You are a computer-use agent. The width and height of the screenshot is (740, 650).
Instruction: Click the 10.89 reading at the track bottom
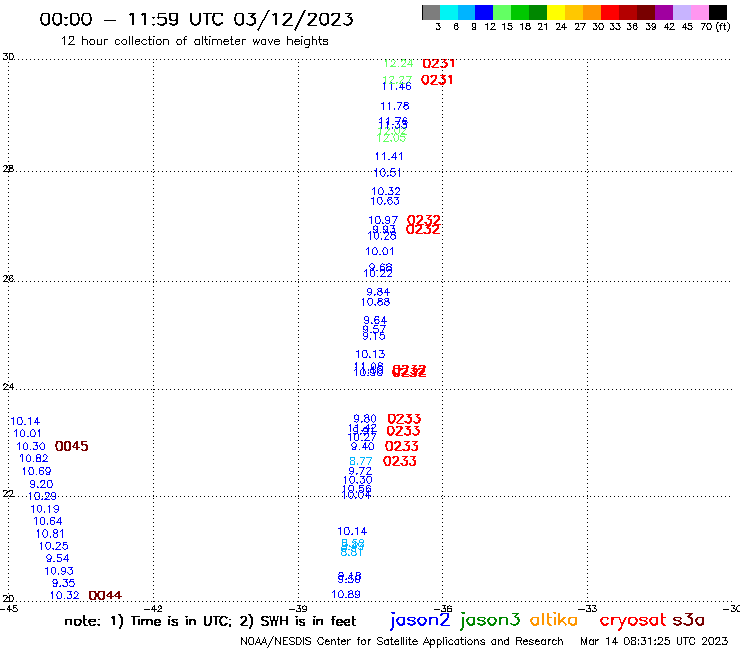346,594
